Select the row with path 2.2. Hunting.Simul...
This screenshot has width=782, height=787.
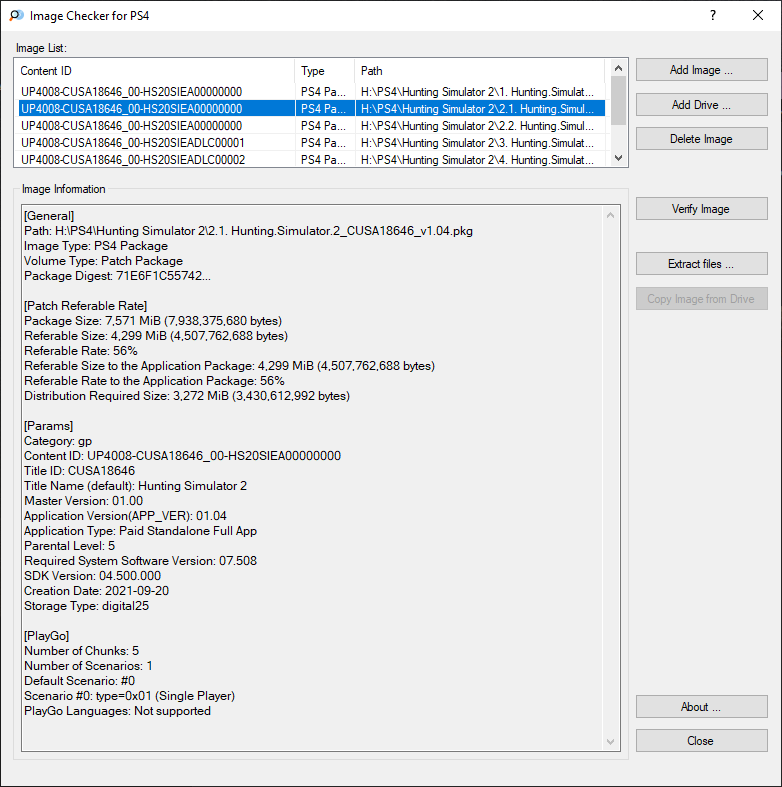[x=312, y=125]
